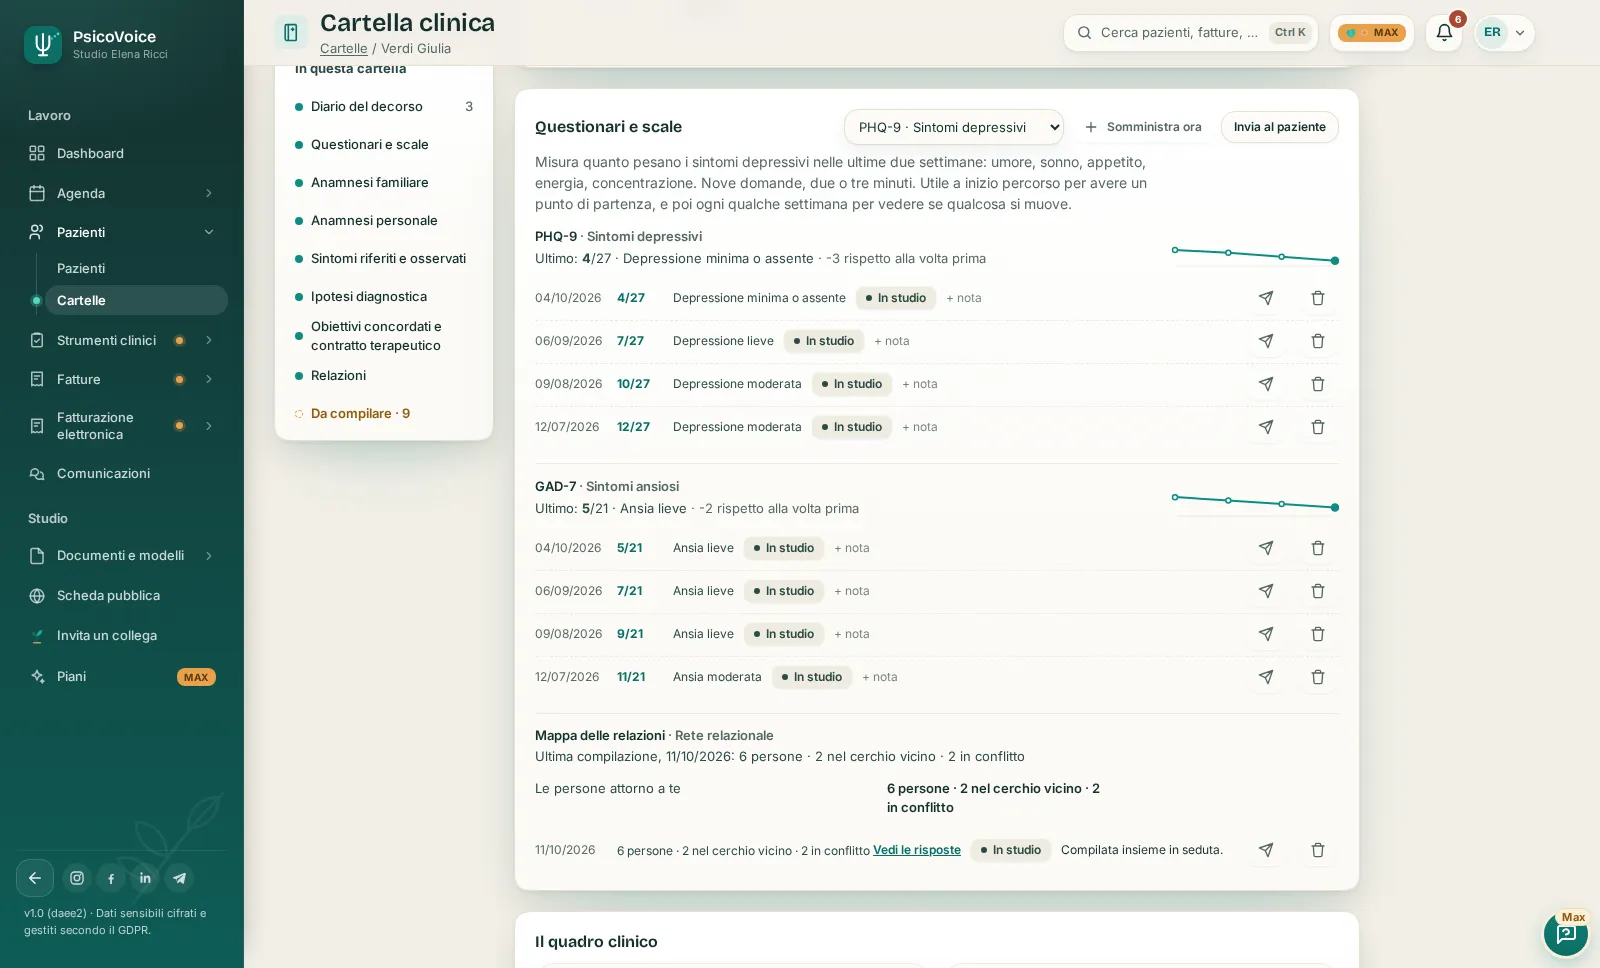Send the GAD-7 9/21 result
This screenshot has height=968, width=1600.
point(1266,634)
